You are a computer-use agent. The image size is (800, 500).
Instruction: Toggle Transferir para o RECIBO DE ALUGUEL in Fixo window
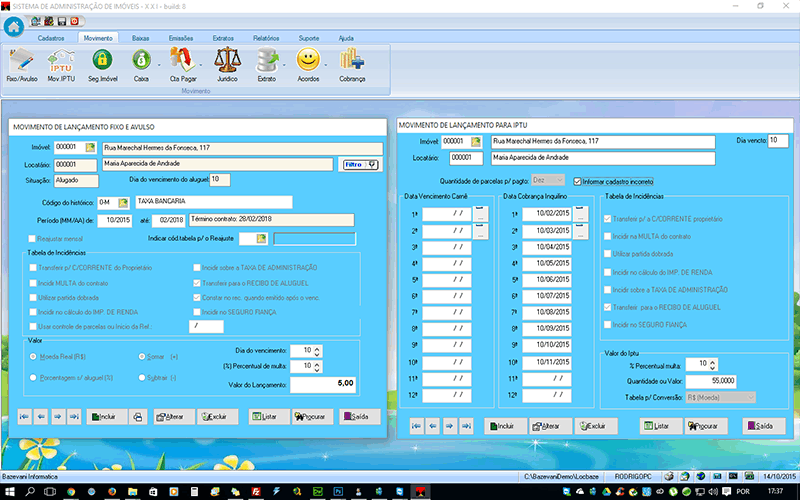(197, 283)
